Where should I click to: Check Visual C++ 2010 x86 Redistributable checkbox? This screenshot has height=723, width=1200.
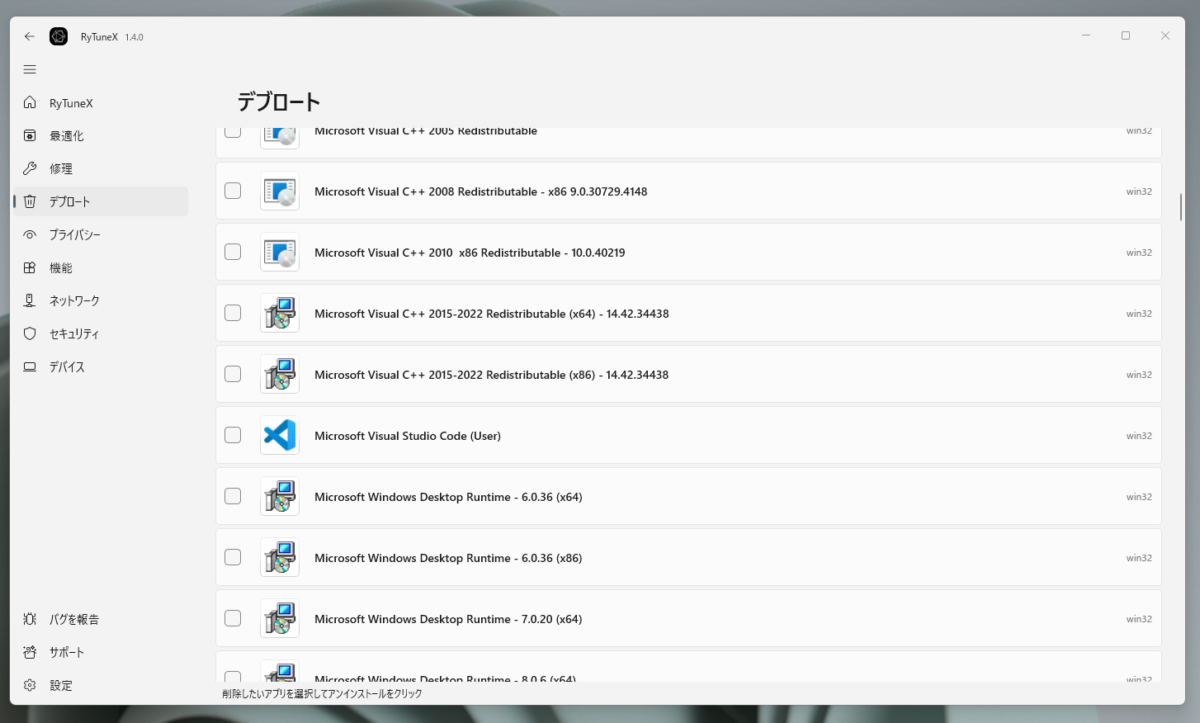pyautogui.click(x=232, y=252)
